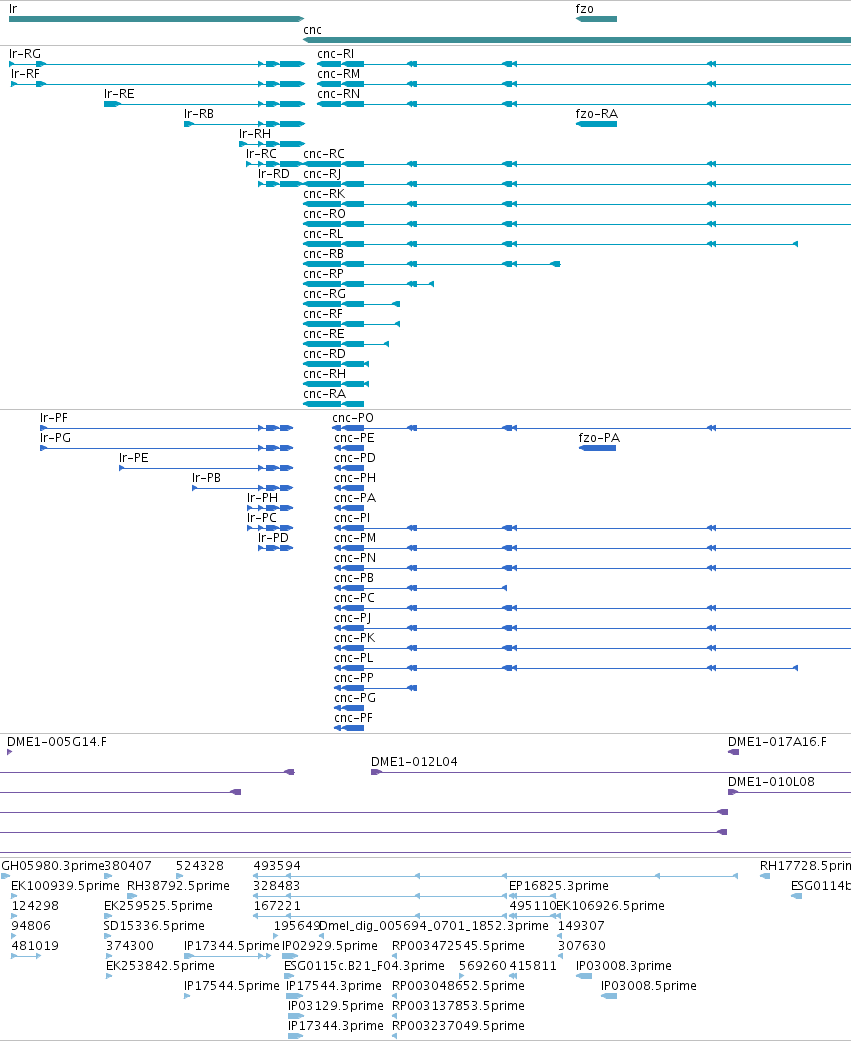Select the lr-PF protein feature

coord(167,428)
